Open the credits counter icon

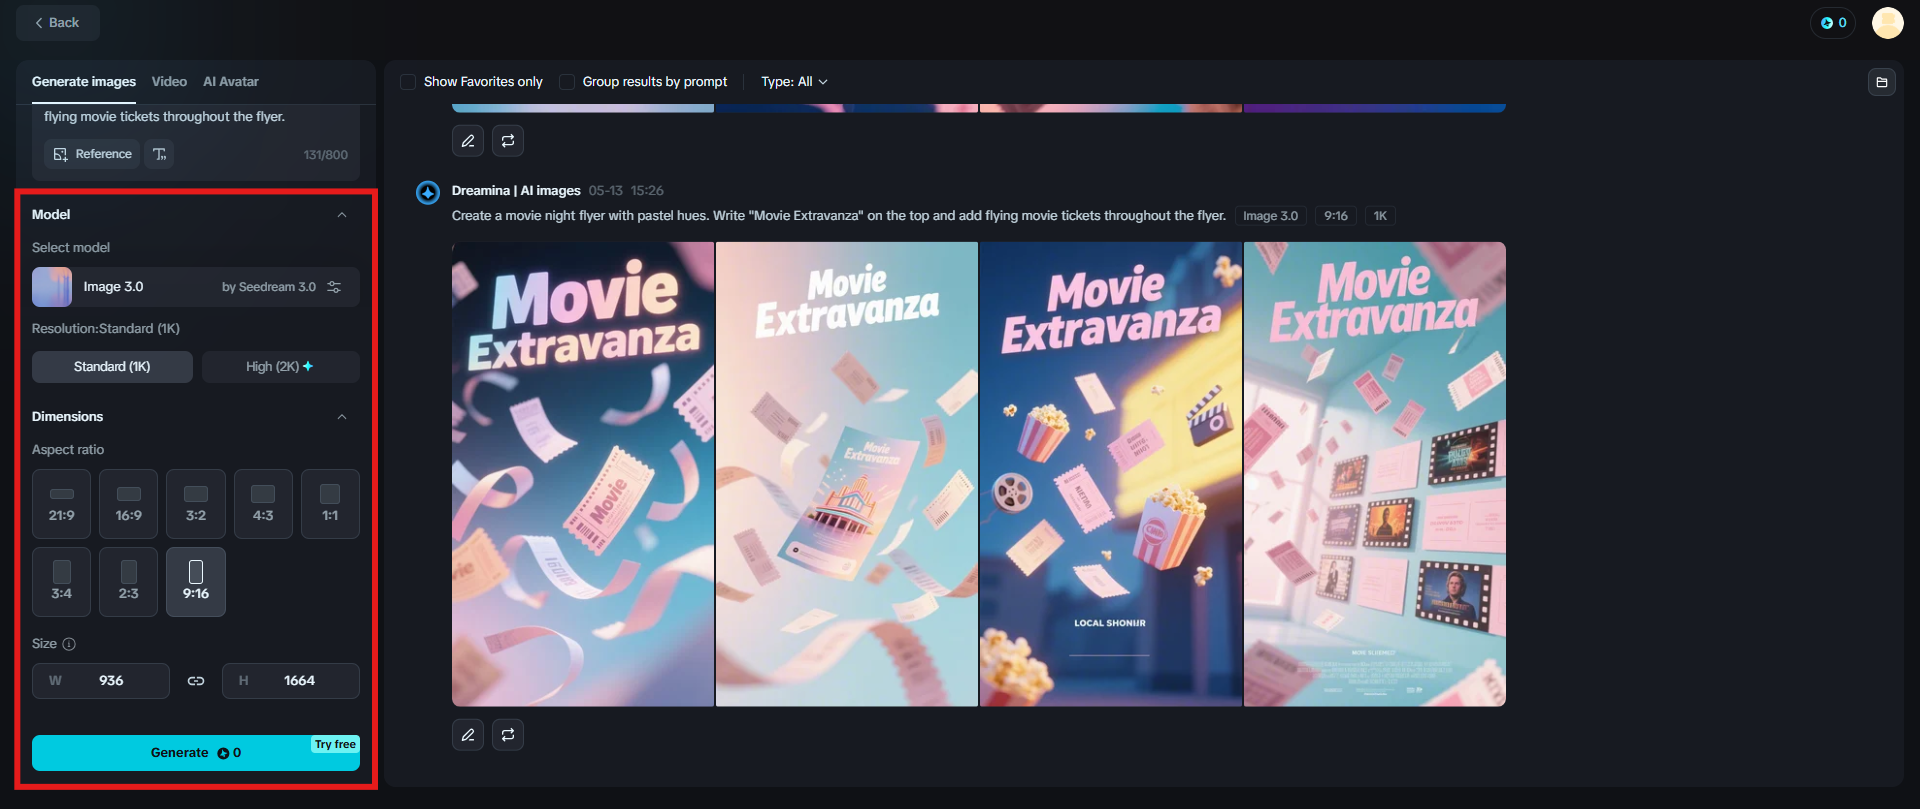(1833, 23)
